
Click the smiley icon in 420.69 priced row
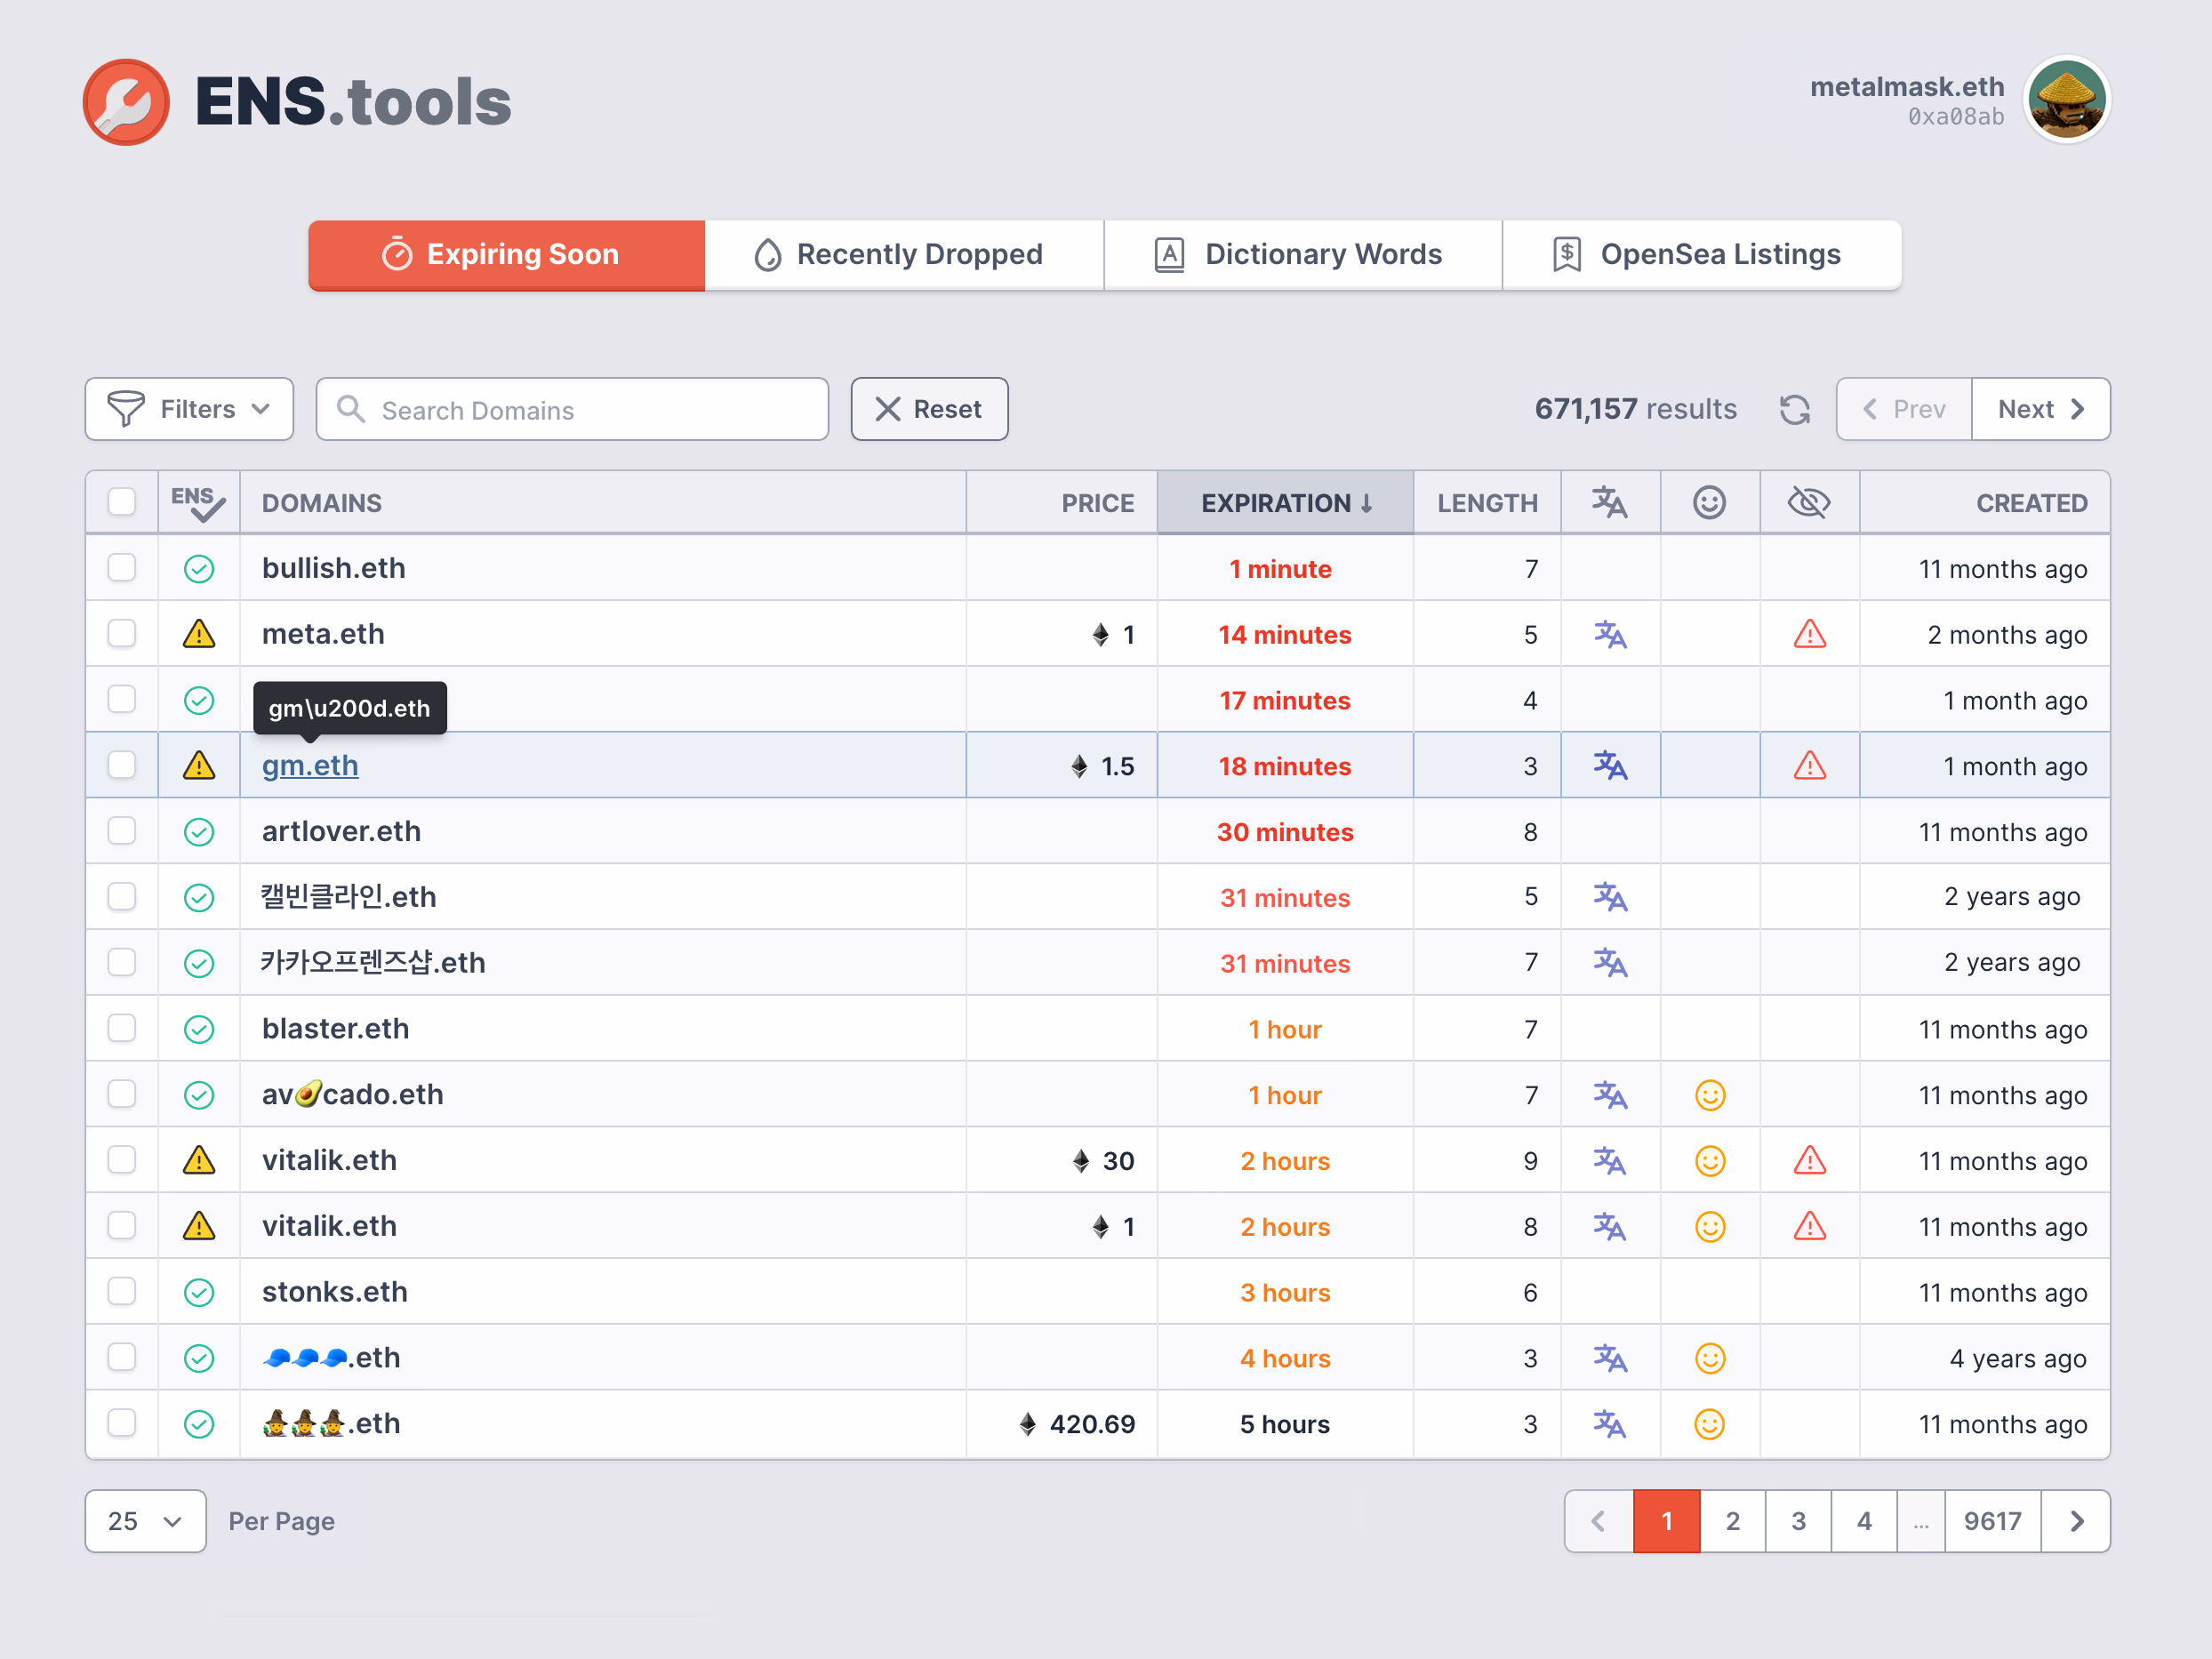point(1709,1424)
